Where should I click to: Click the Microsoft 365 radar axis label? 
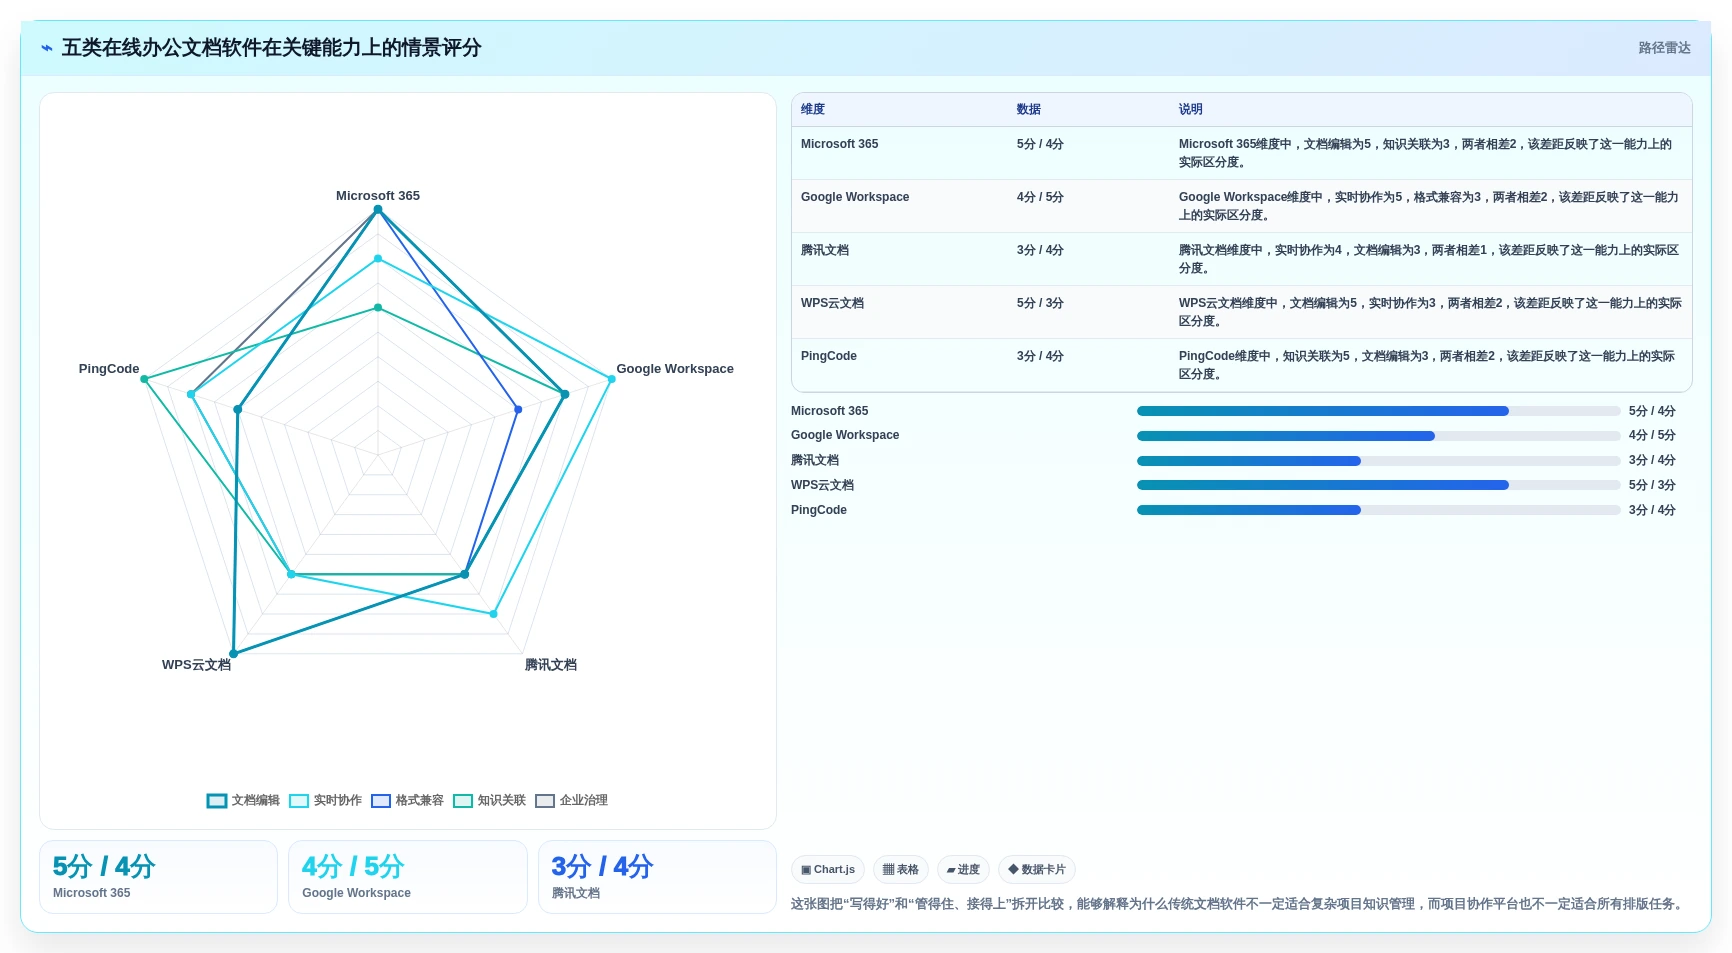(x=378, y=196)
